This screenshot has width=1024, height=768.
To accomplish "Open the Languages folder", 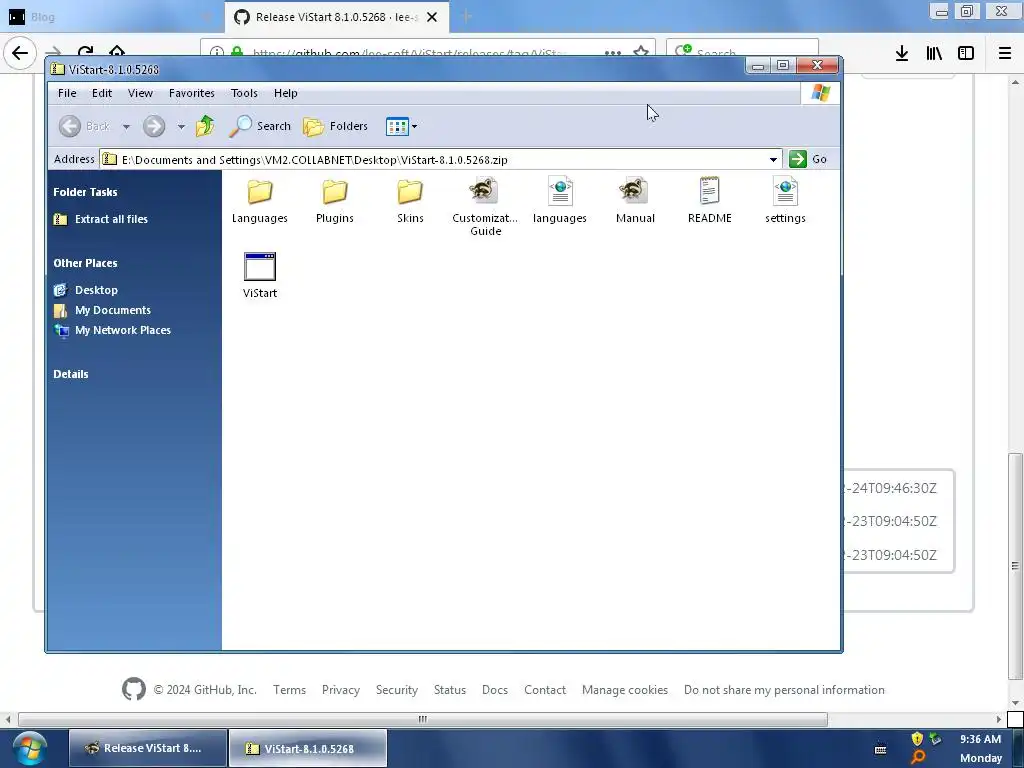I will (x=259, y=200).
